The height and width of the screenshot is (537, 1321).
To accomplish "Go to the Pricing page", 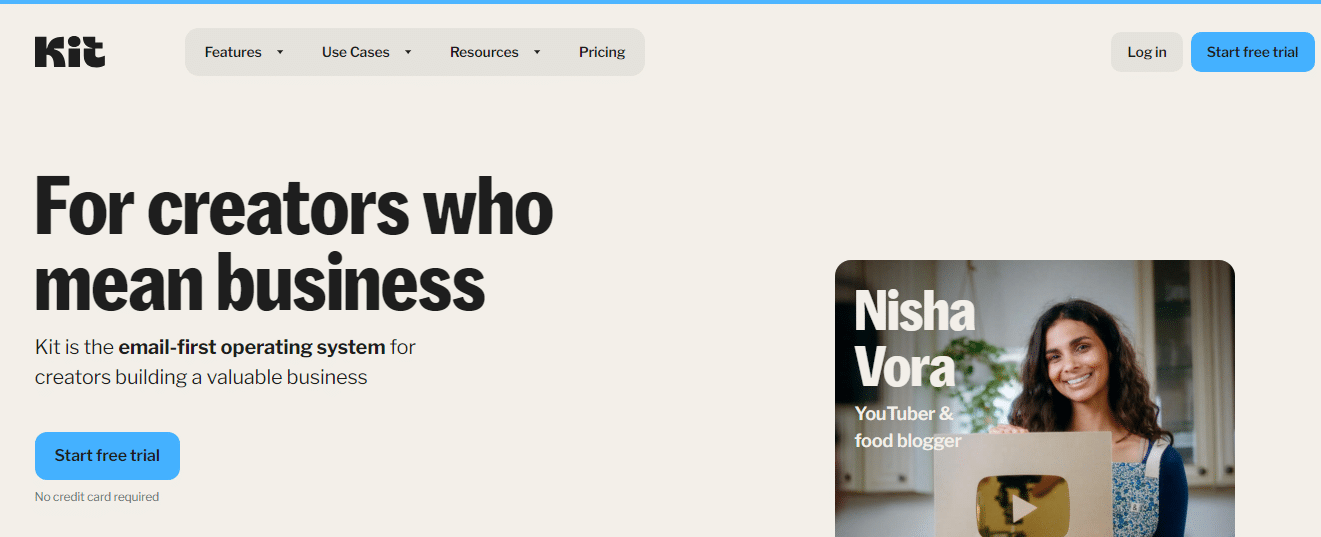I will tap(602, 52).
